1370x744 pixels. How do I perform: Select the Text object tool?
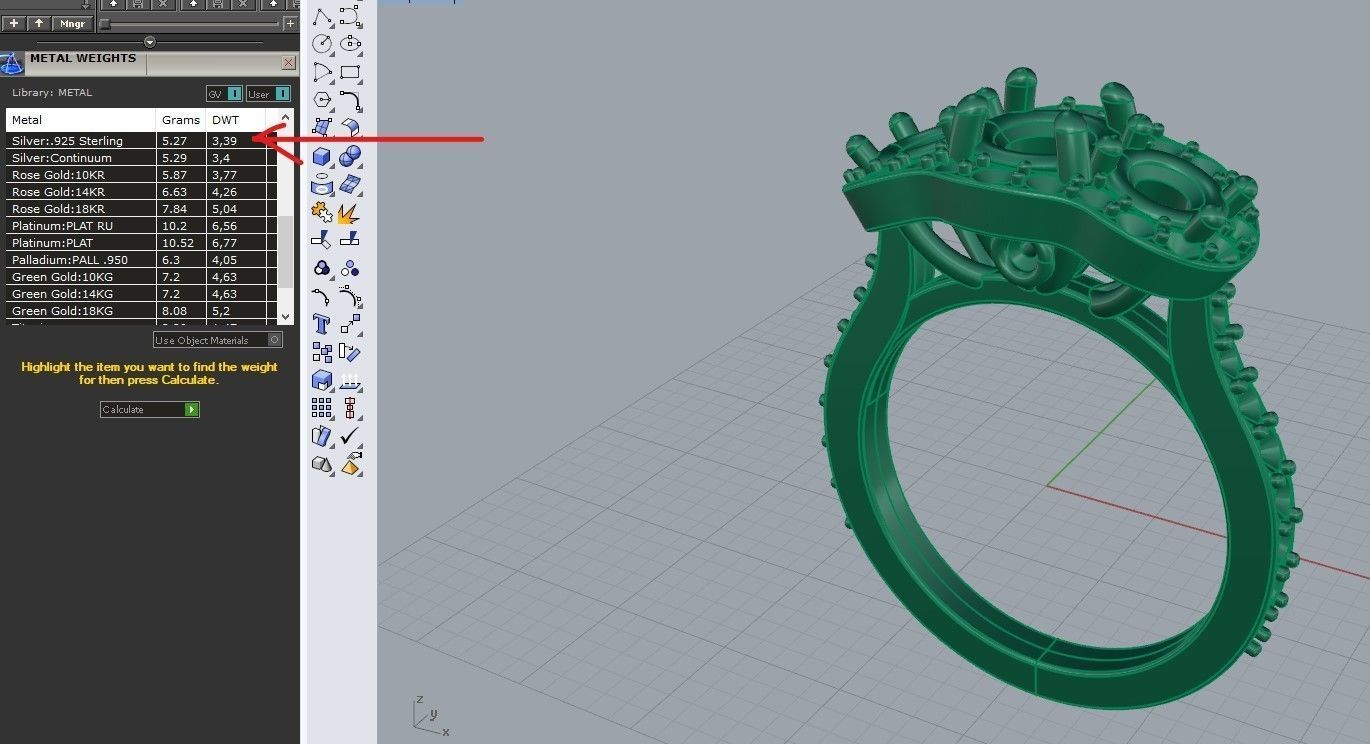tap(322, 324)
